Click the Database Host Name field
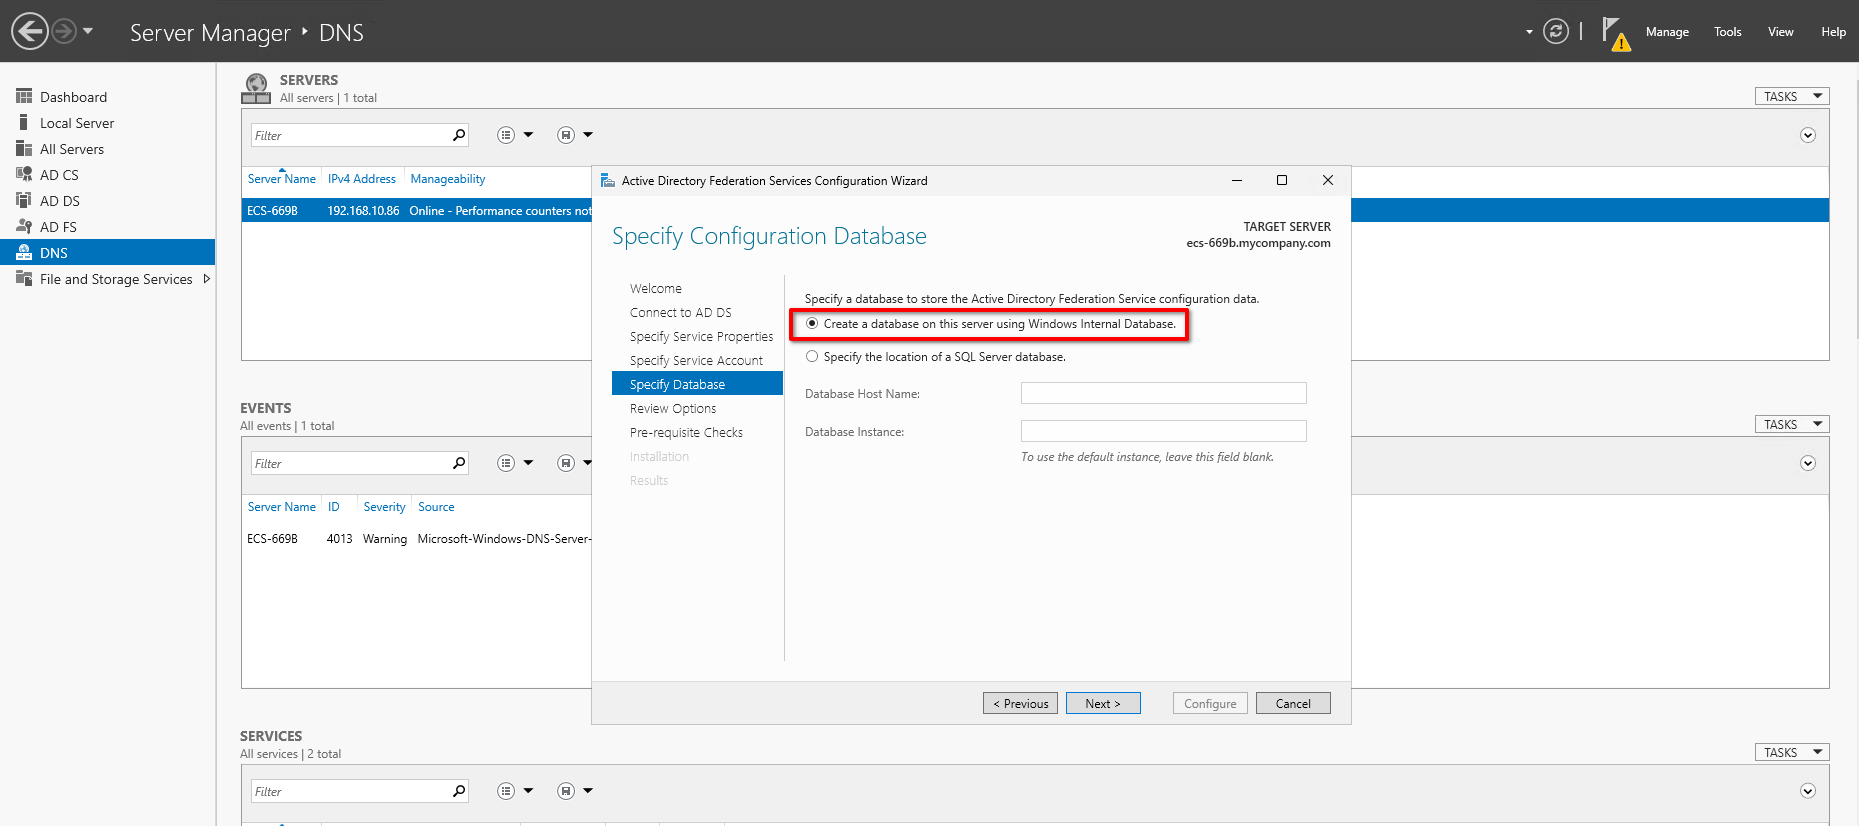 pyautogui.click(x=1163, y=393)
